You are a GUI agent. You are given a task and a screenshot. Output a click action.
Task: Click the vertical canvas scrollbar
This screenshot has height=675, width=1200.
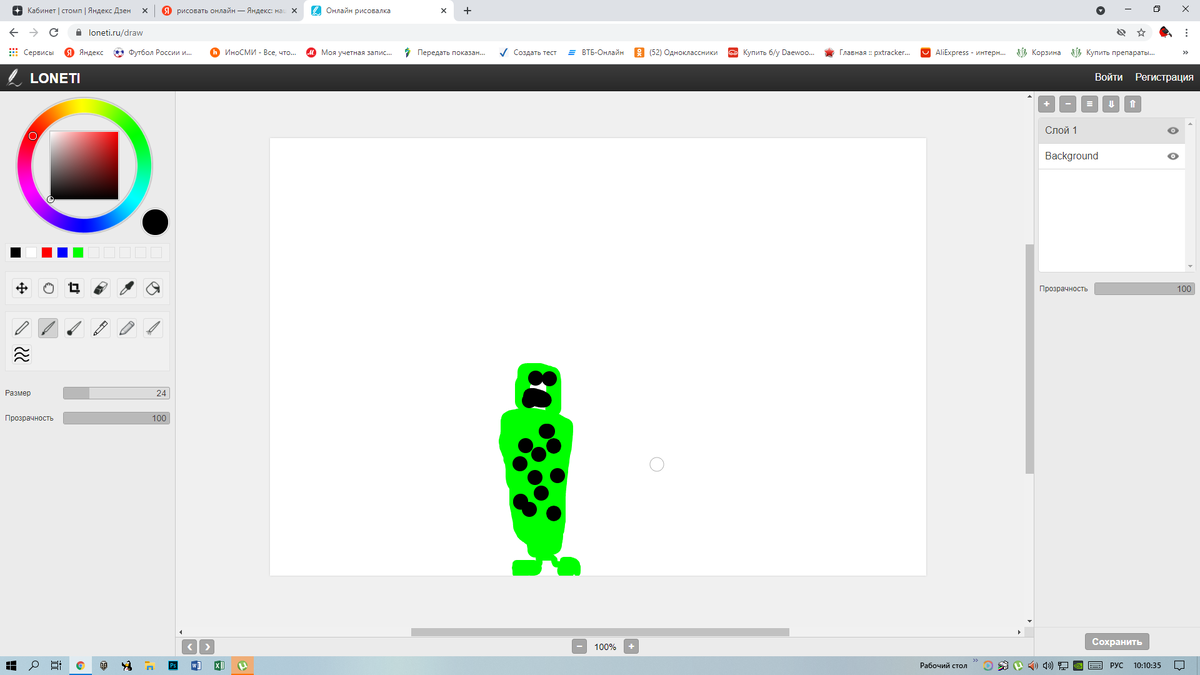1030,358
